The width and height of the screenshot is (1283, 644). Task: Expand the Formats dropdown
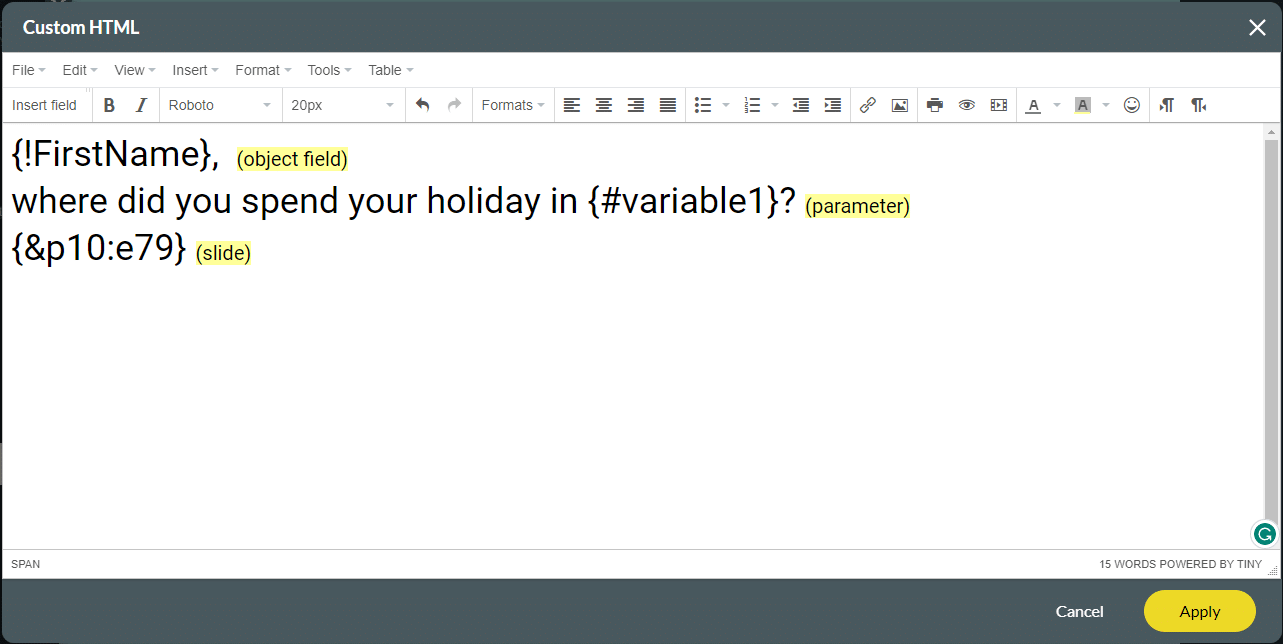[512, 105]
